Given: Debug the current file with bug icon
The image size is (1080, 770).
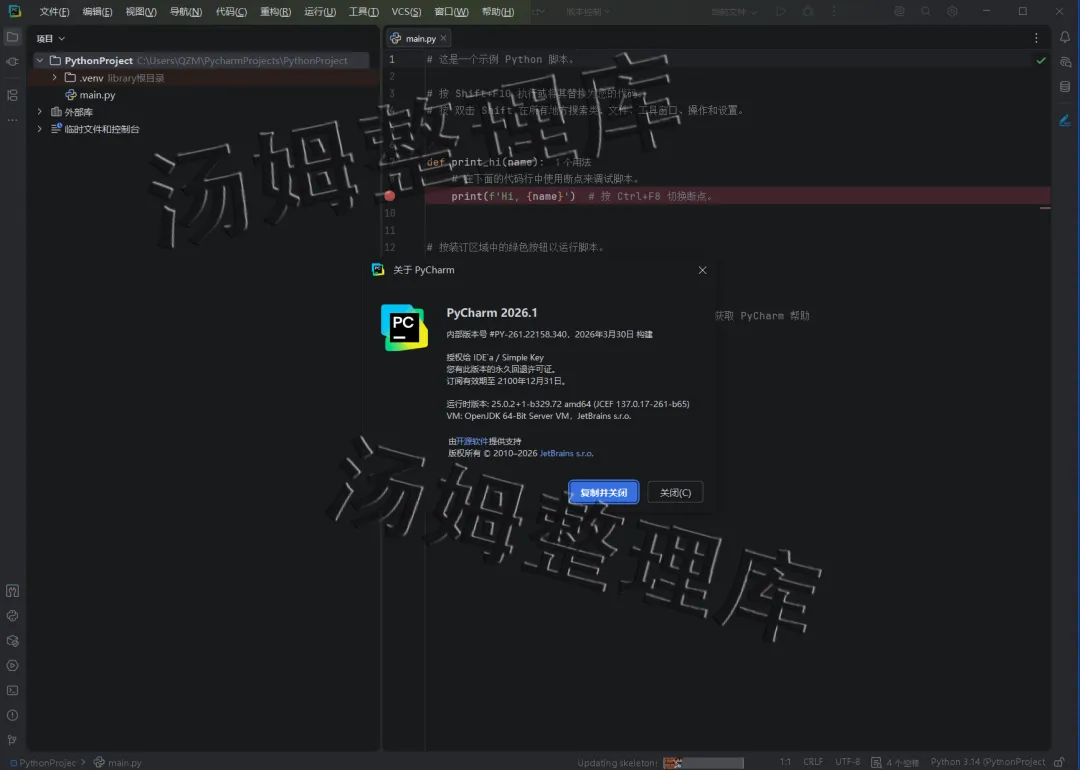Looking at the screenshot, I should tap(809, 12).
